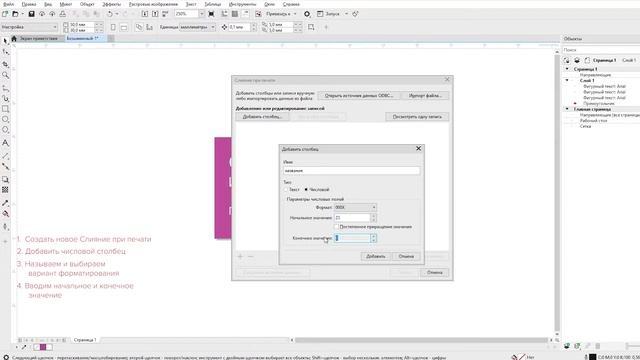Expand the Прямоугольник object node
This screenshot has height=360, width=640.
(576, 104)
